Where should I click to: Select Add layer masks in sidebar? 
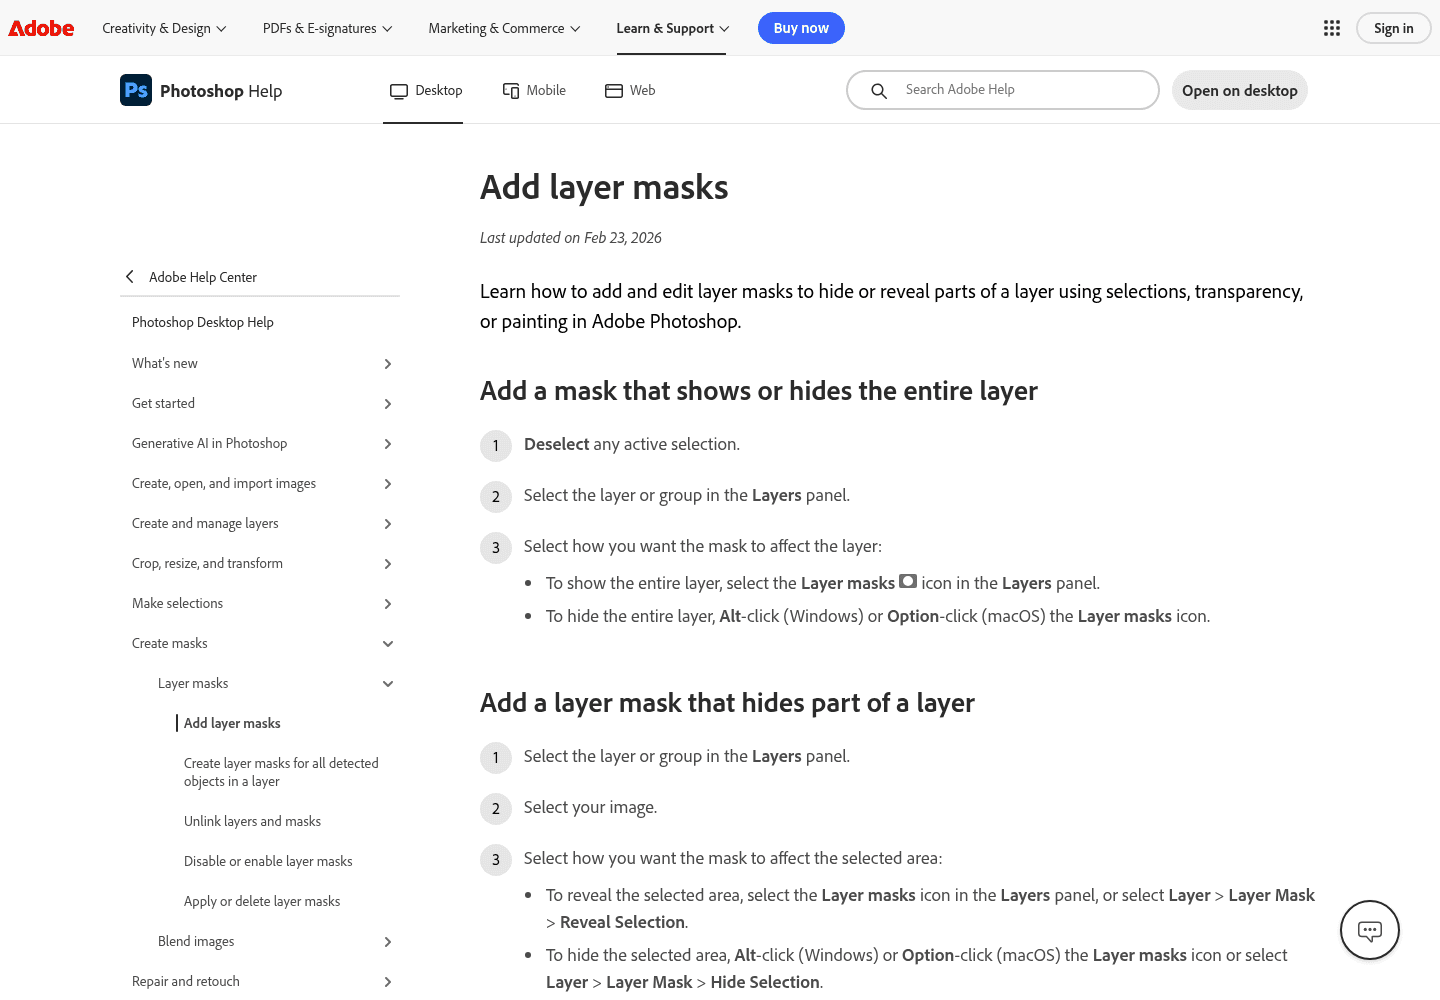coord(232,723)
